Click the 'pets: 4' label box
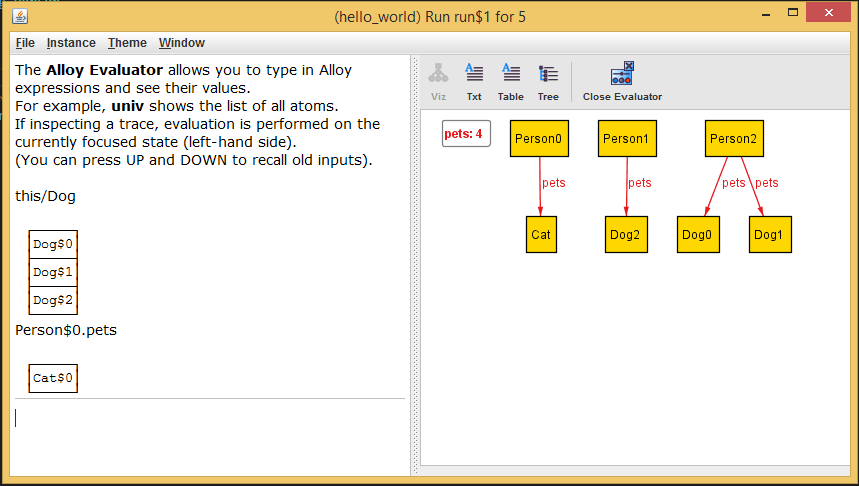The image size is (859, 486). pos(466,134)
